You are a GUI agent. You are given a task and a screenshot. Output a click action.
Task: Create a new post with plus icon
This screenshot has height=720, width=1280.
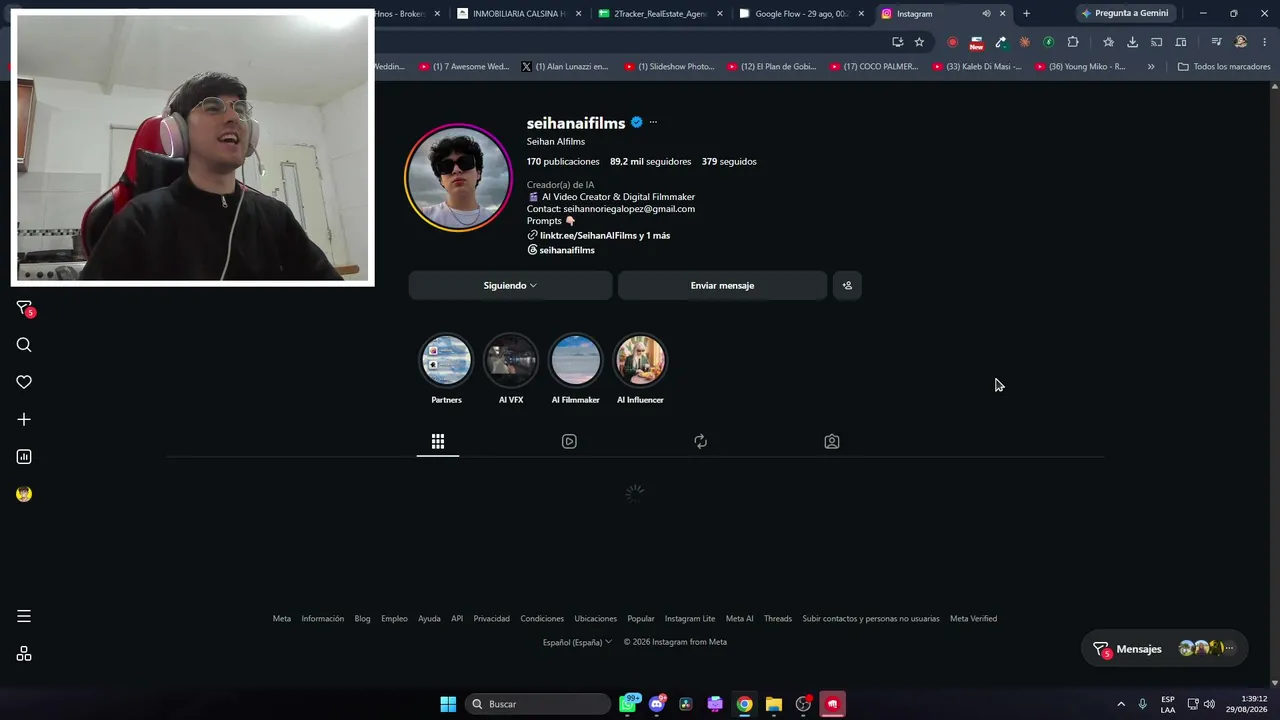click(24, 419)
